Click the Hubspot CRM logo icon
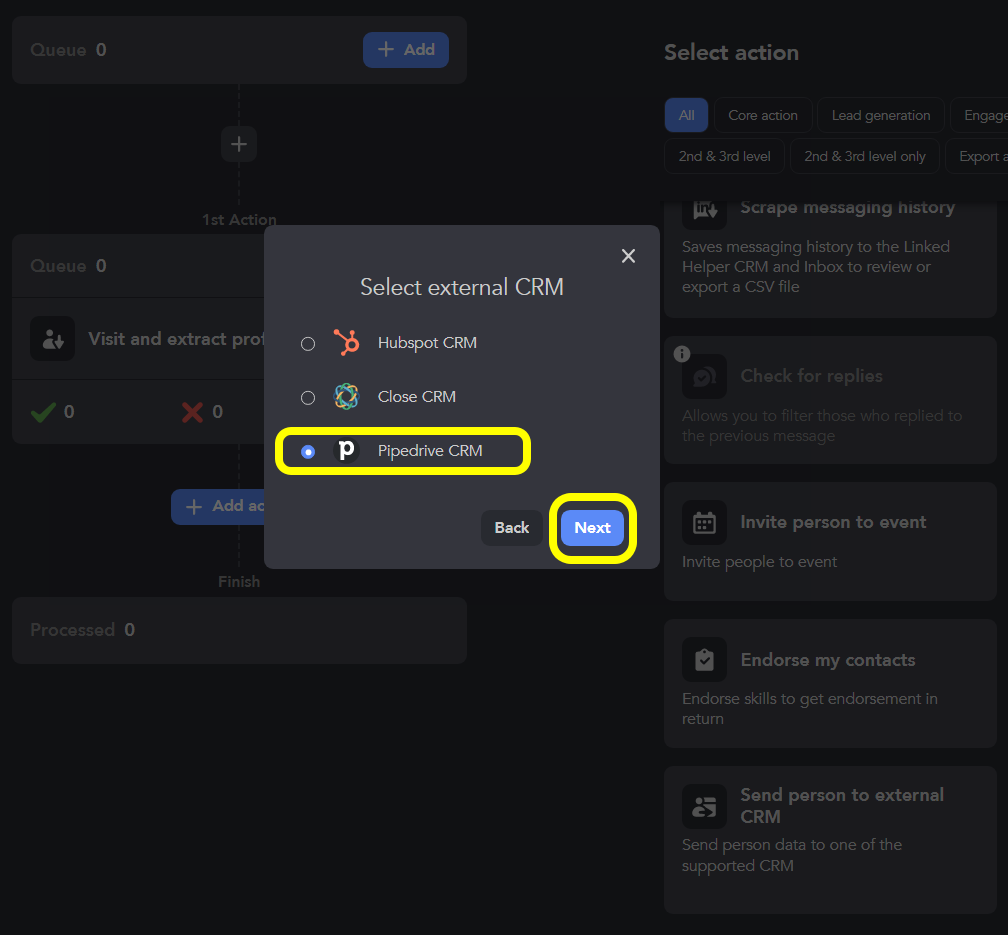The width and height of the screenshot is (1008, 935). click(x=346, y=342)
